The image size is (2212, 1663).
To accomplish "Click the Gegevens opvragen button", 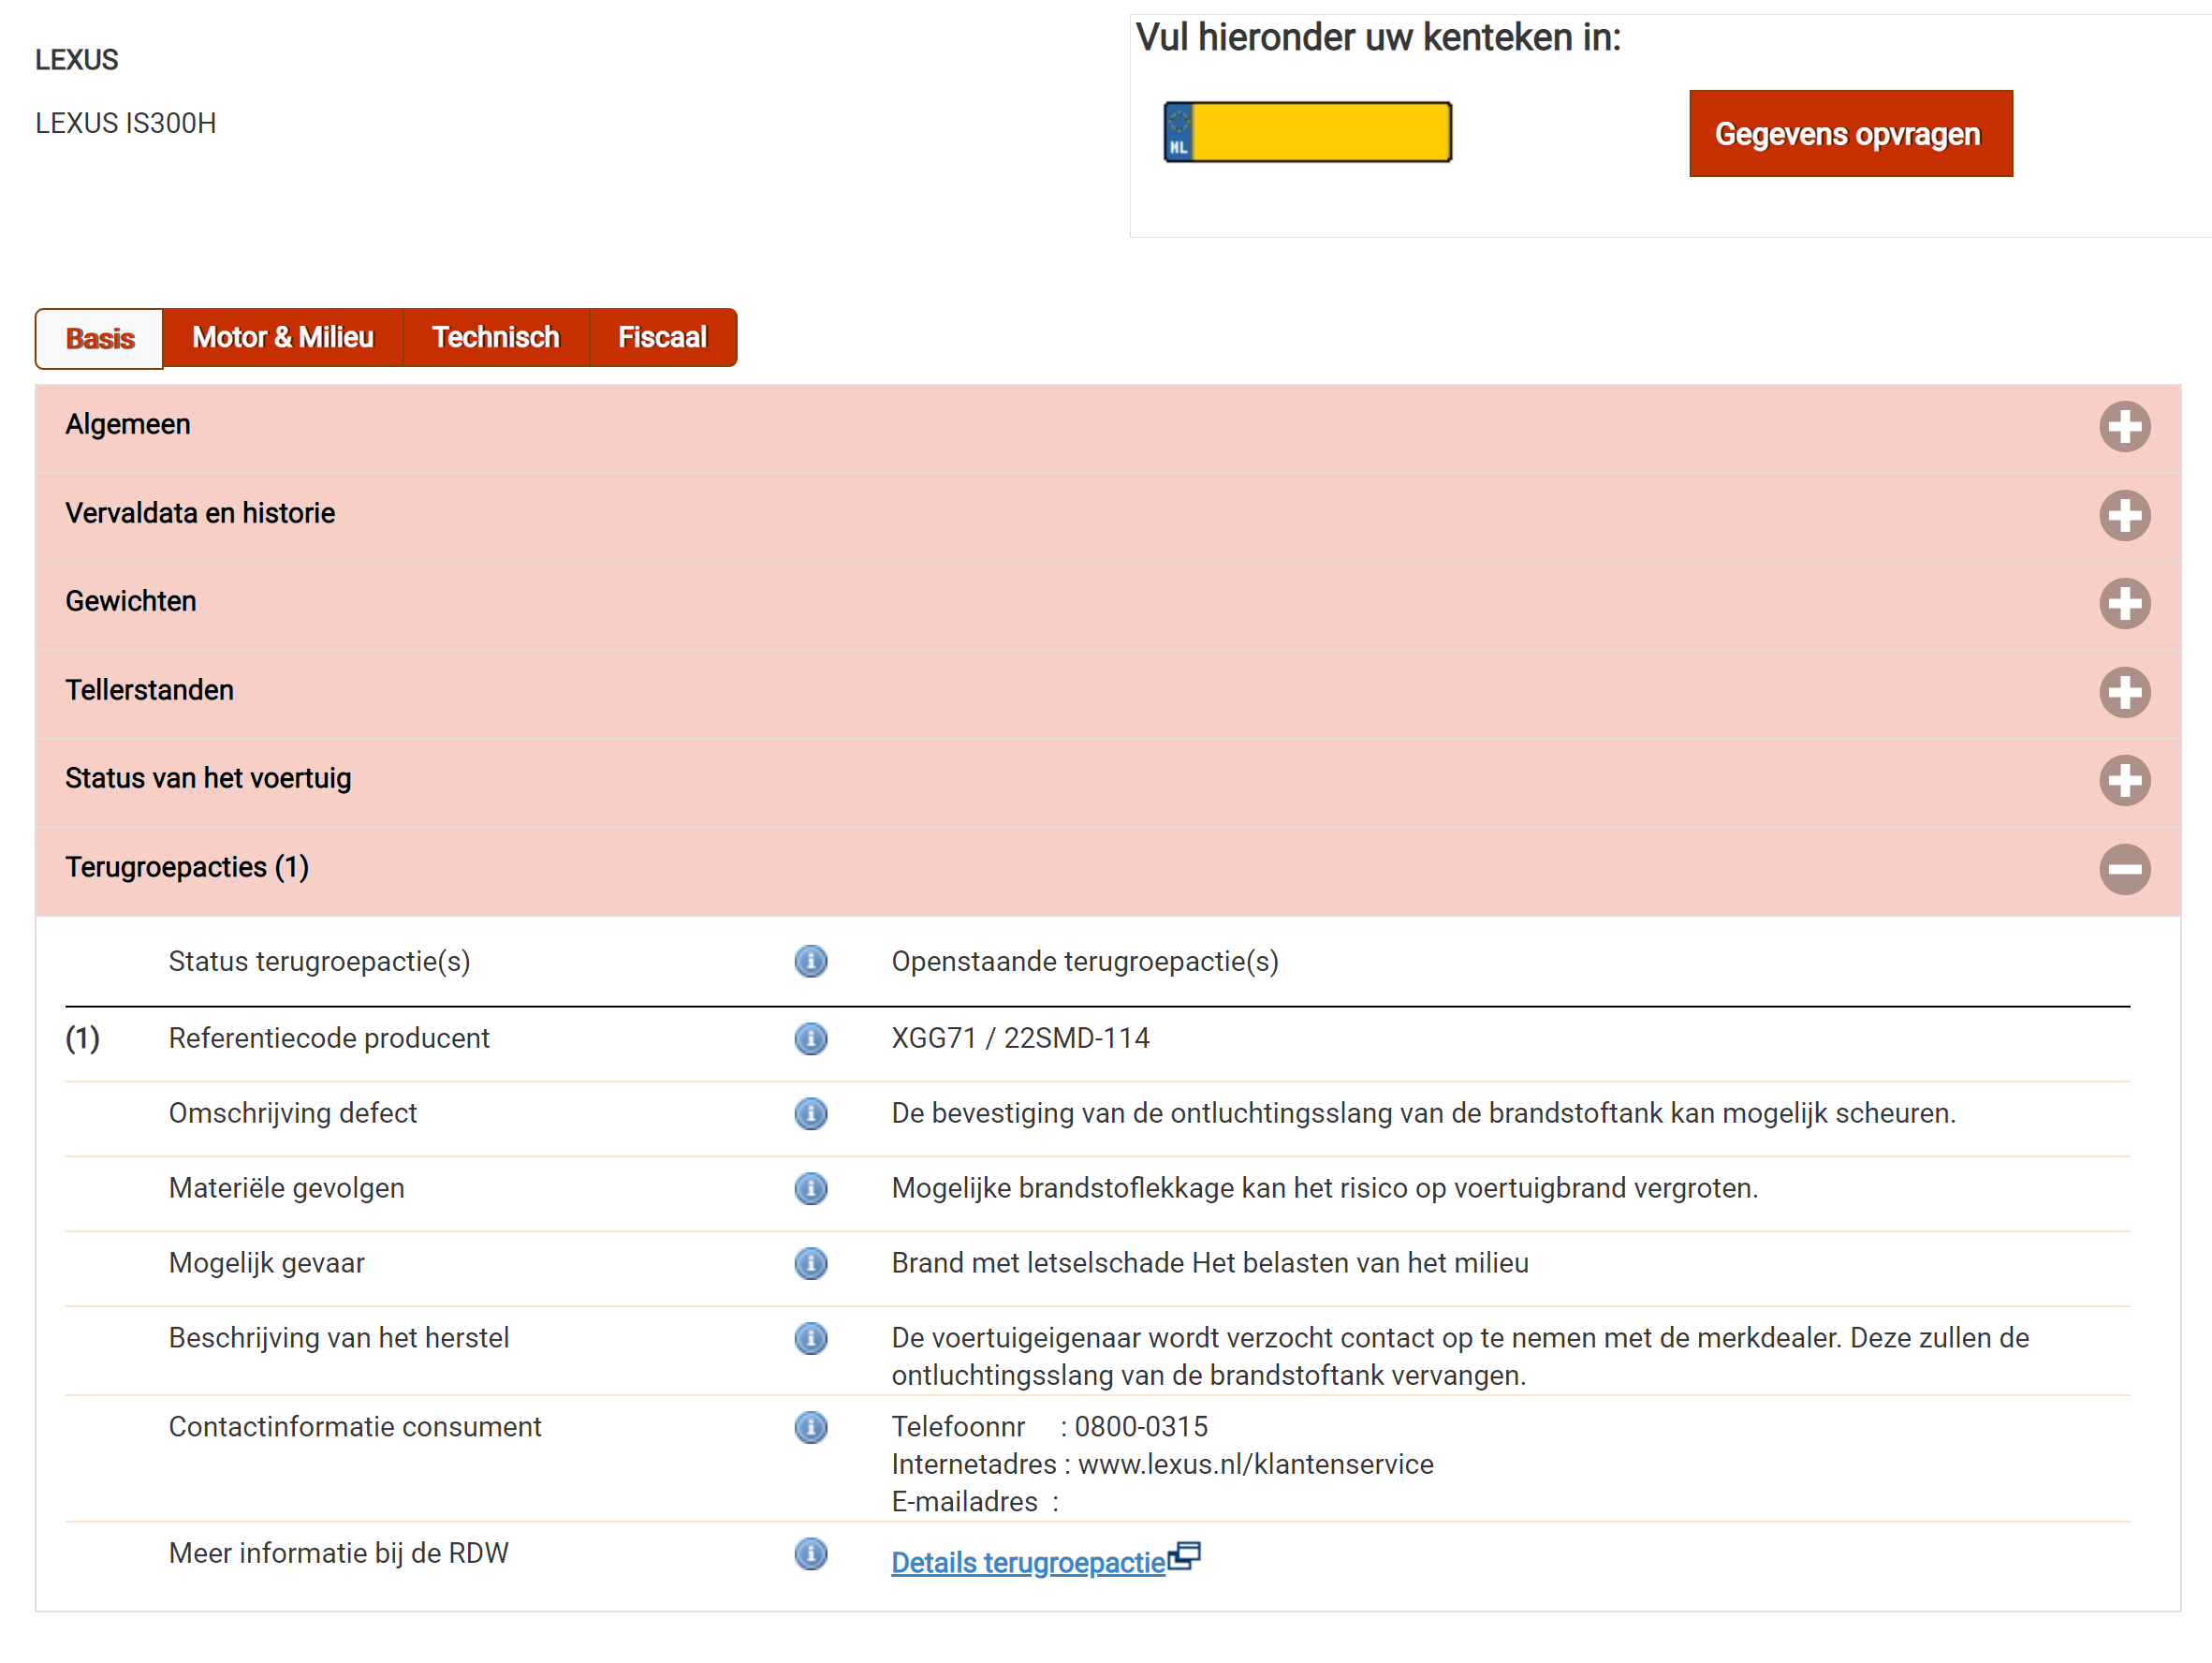I will [1850, 134].
